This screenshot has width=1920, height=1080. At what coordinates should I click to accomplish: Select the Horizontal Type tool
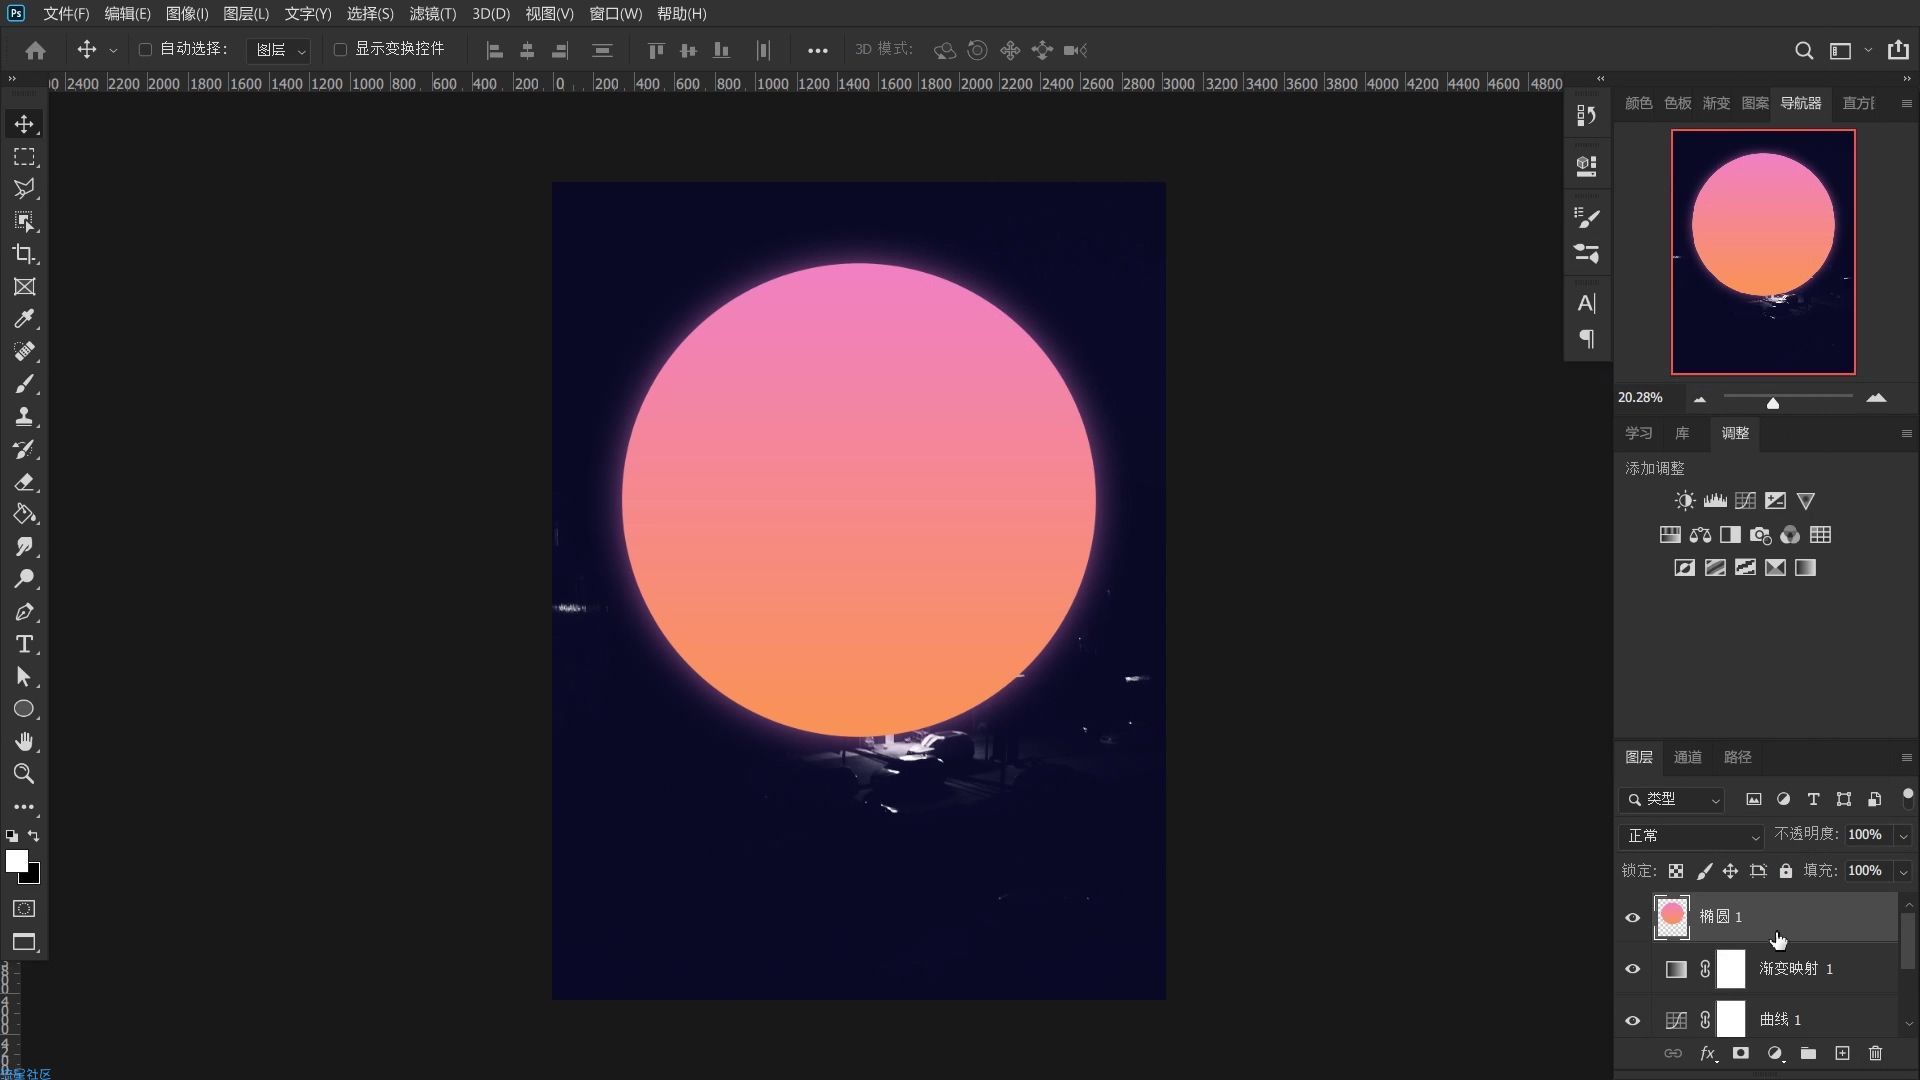24,644
